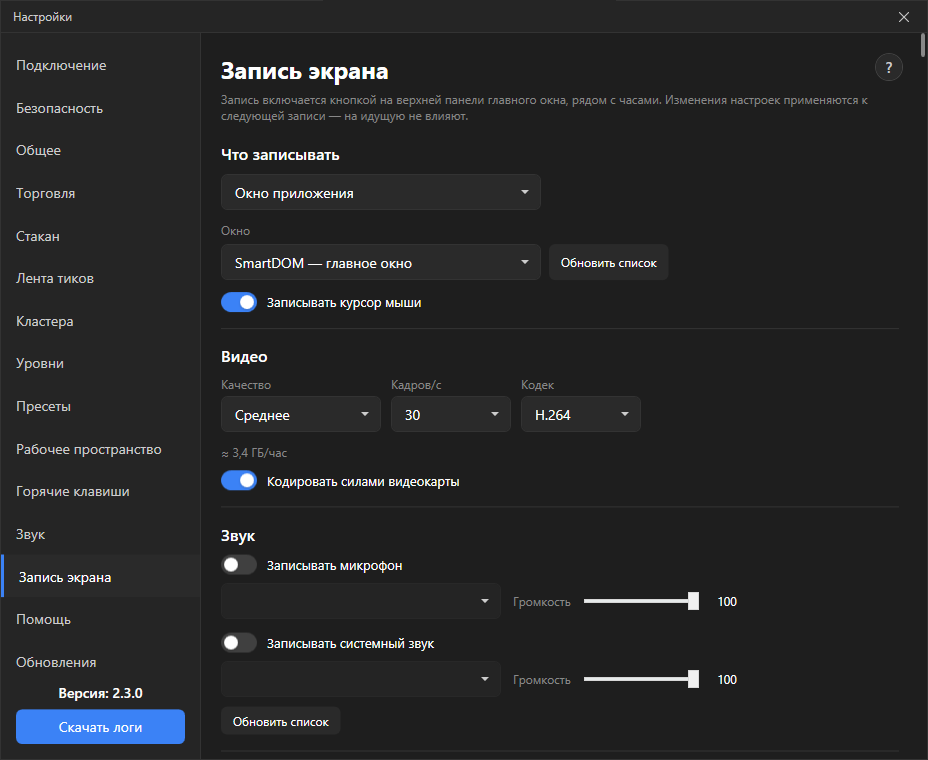The image size is (928, 760).
Task: Go to the Подключение settings section
Action: [101, 66]
